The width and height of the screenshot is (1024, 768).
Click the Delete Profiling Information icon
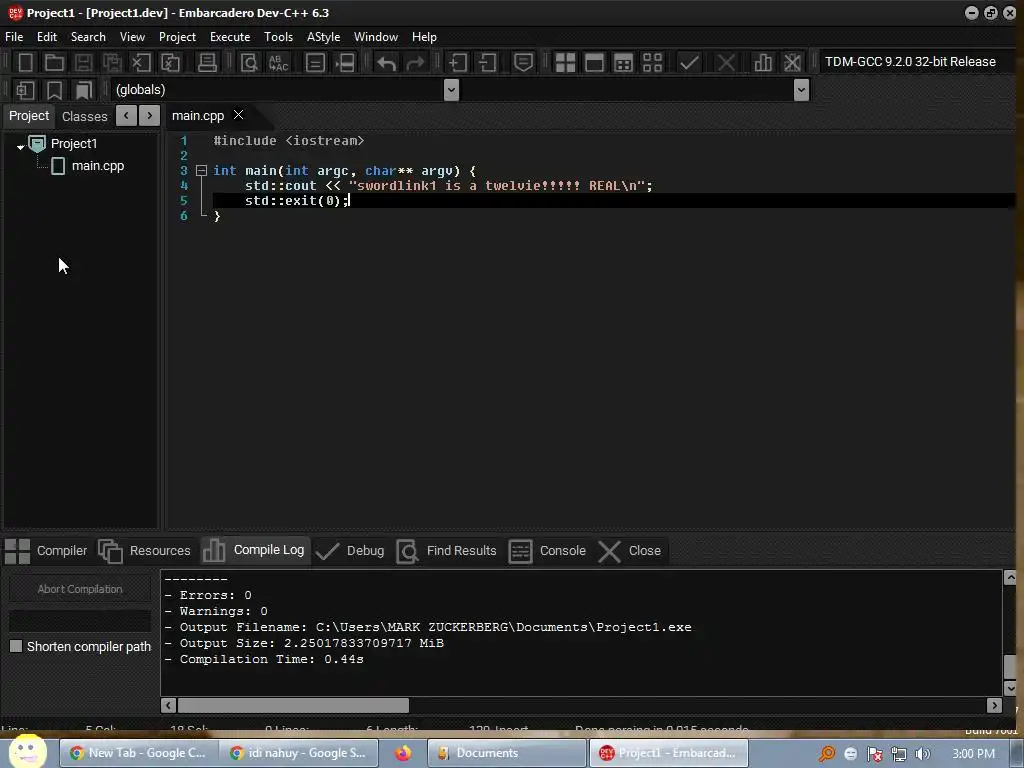pyautogui.click(x=792, y=63)
